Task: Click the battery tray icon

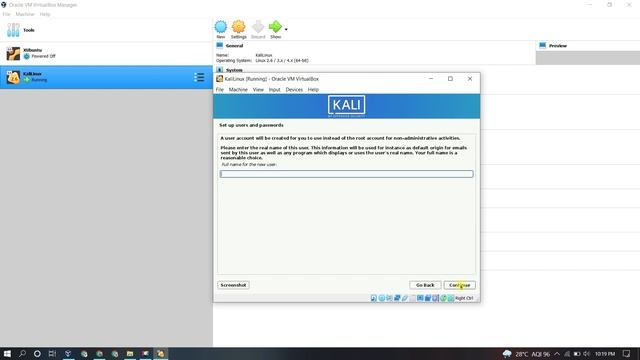Action: [577, 353]
